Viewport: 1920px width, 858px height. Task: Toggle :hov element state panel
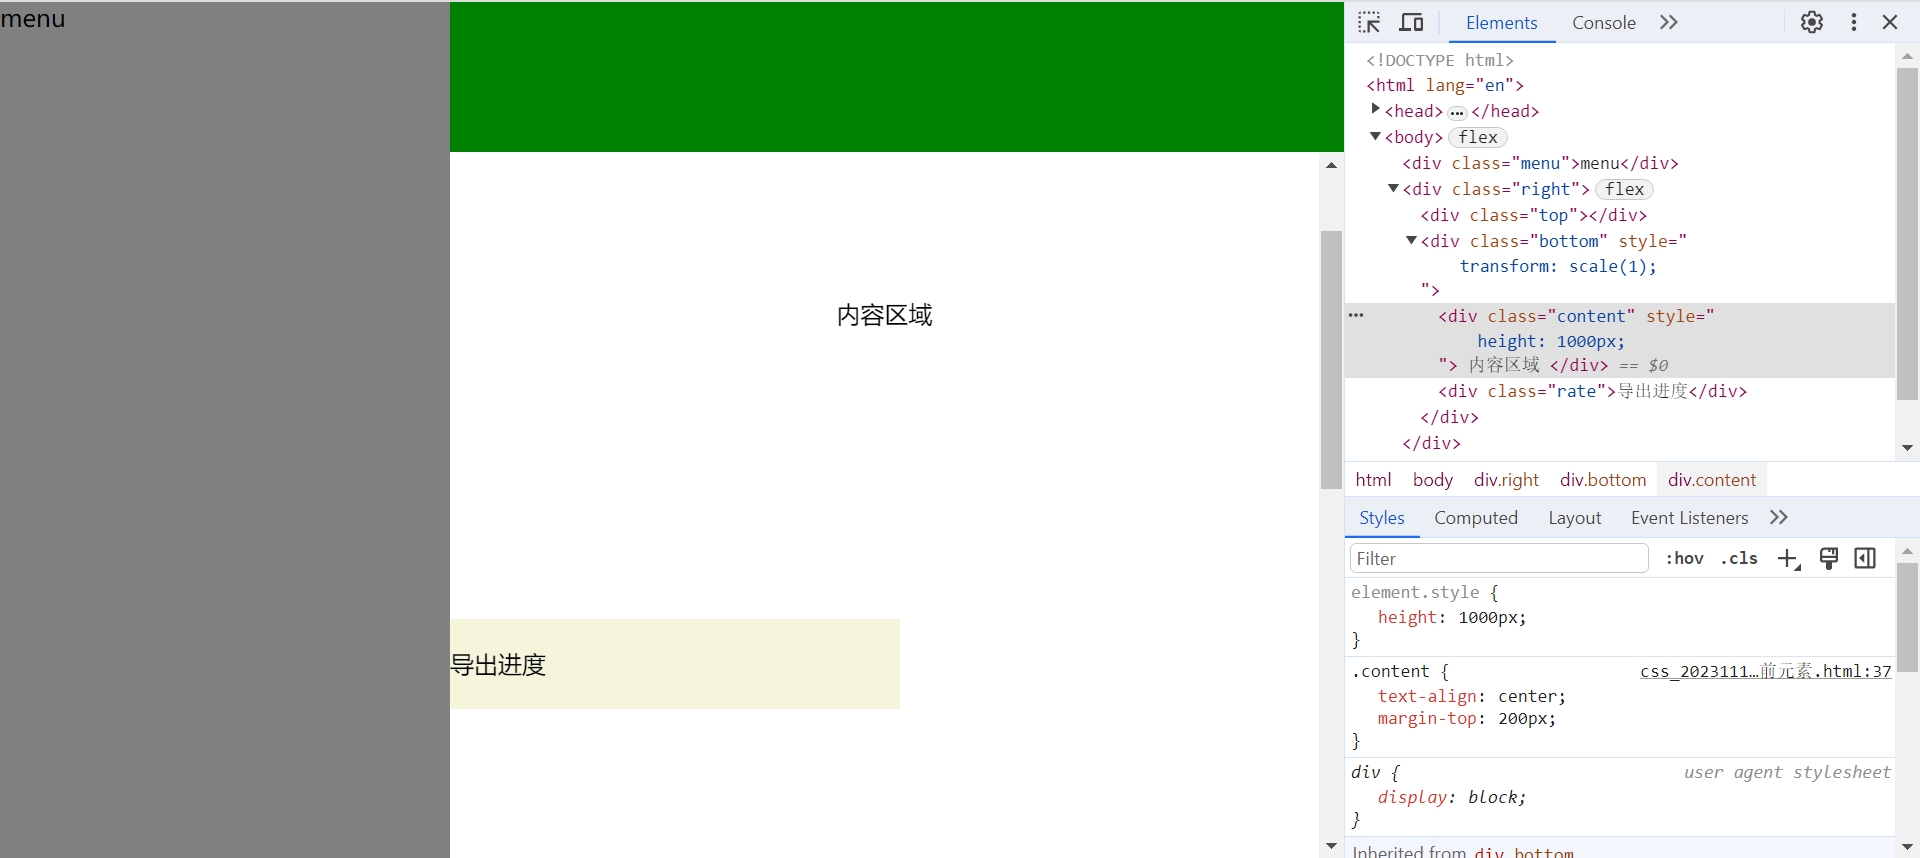(1684, 559)
